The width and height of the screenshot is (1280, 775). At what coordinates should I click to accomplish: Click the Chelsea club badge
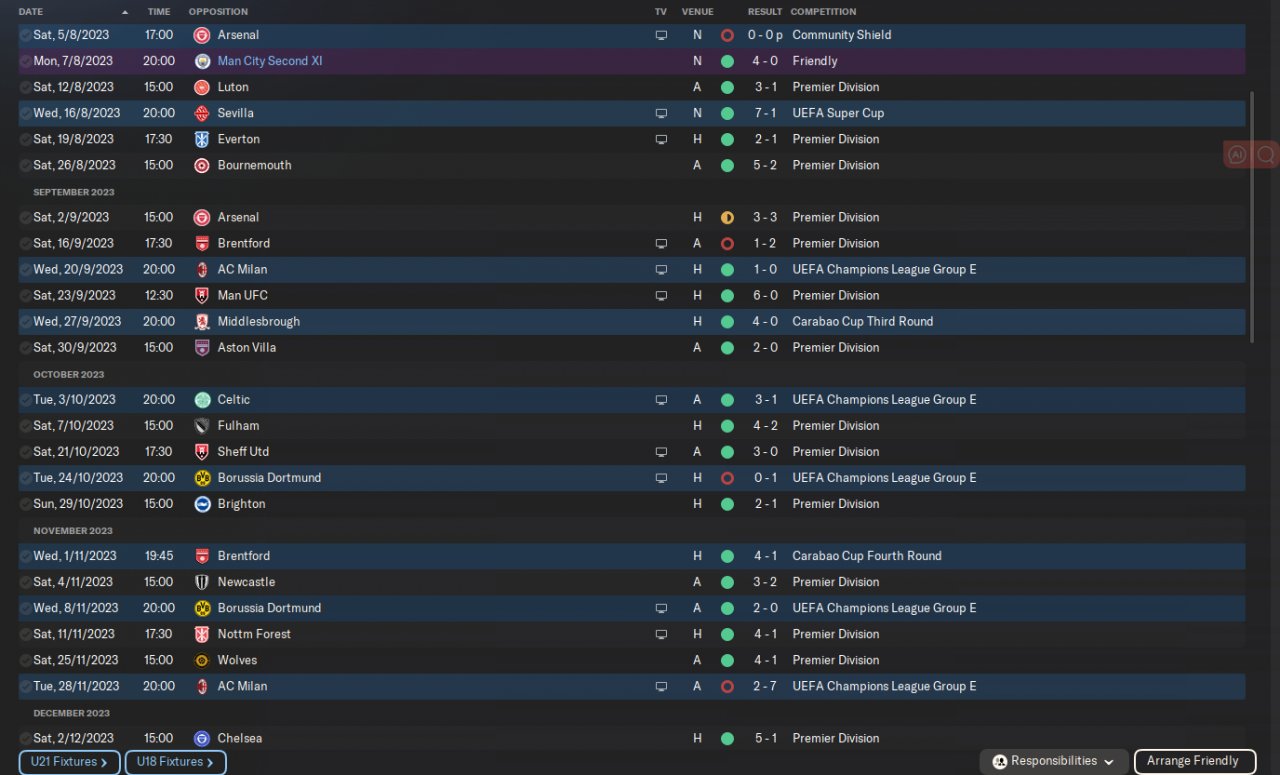coord(201,738)
